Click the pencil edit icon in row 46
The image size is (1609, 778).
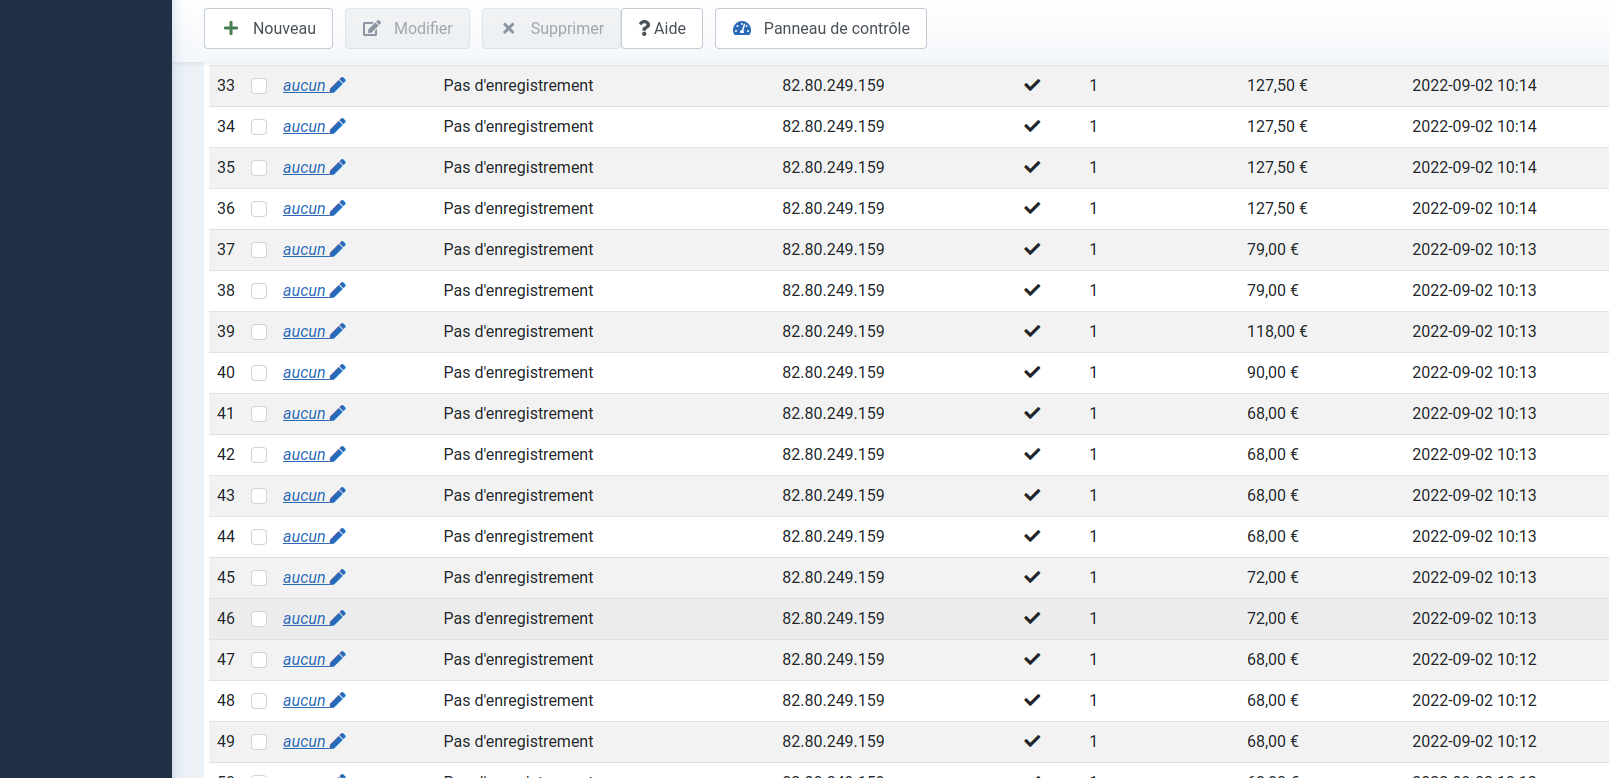(338, 618)
